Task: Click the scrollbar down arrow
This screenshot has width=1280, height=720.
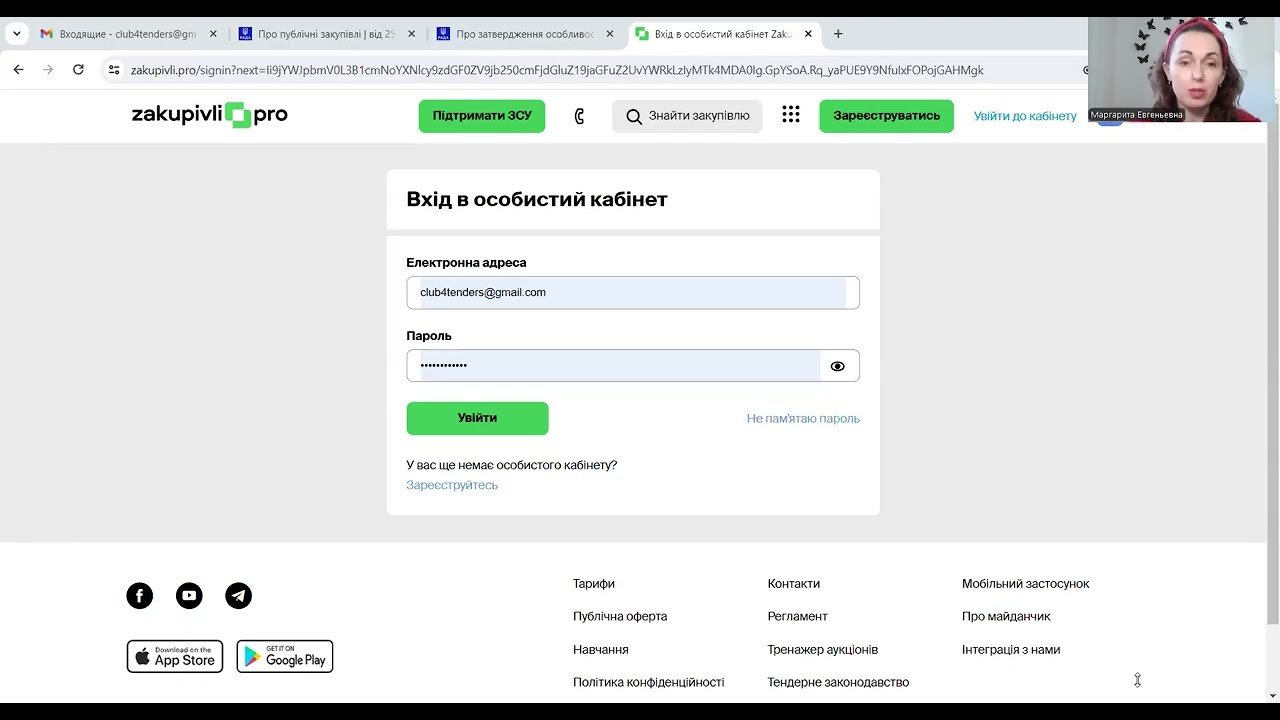Action: (x=1273, y=696)
